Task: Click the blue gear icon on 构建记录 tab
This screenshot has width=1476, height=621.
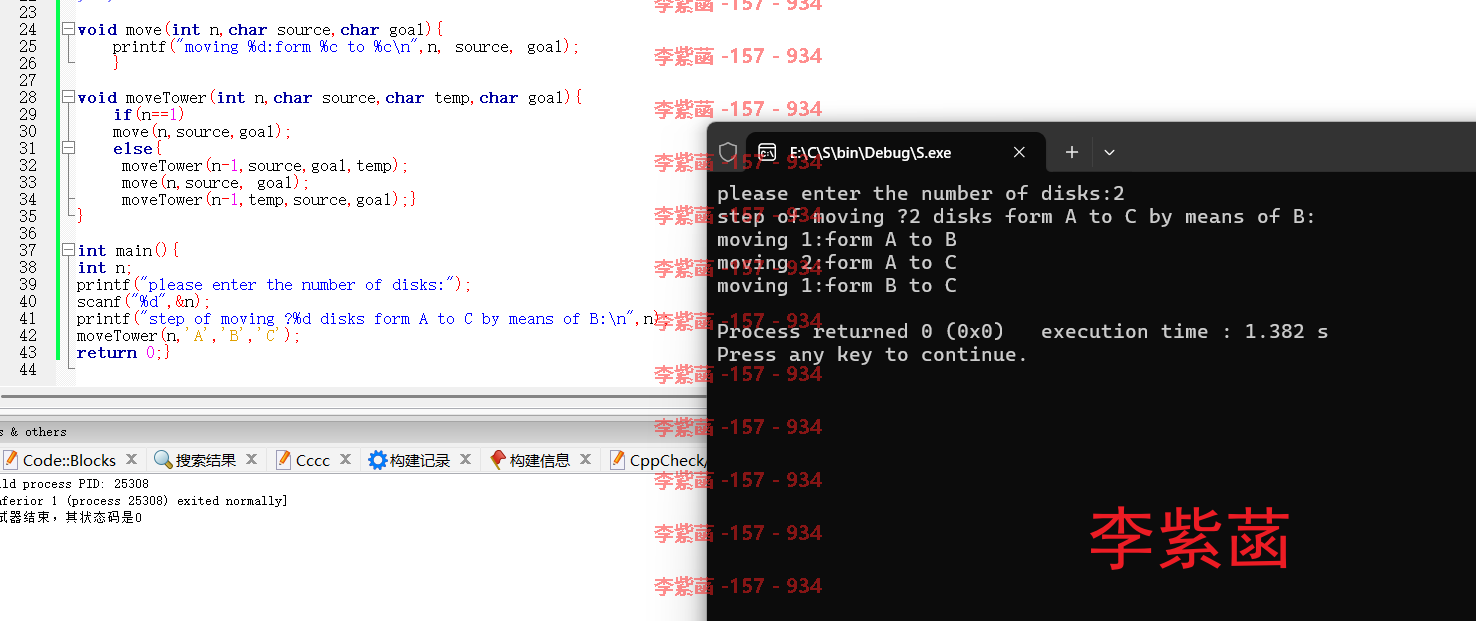Action: point(377,460)
